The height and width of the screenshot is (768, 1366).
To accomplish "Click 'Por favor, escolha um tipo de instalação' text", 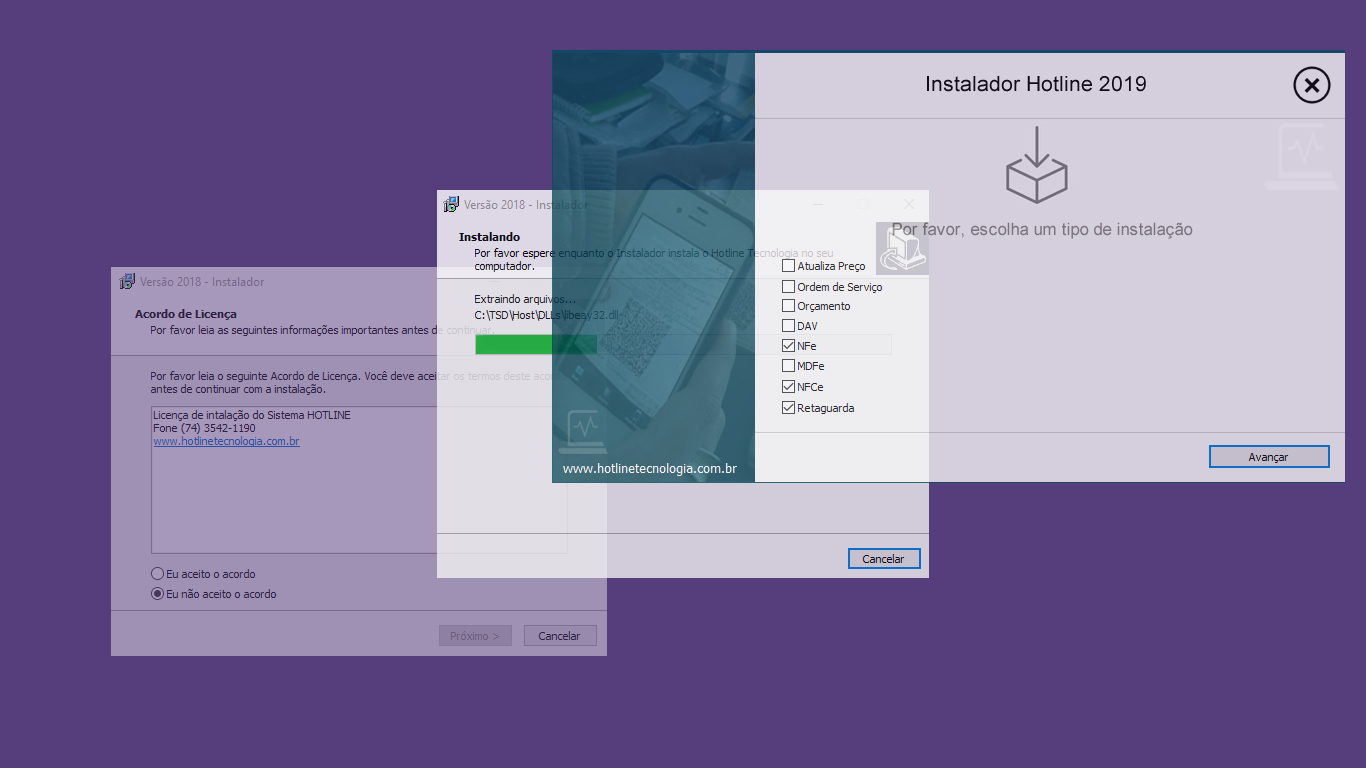I will [x=1042, y=229].
